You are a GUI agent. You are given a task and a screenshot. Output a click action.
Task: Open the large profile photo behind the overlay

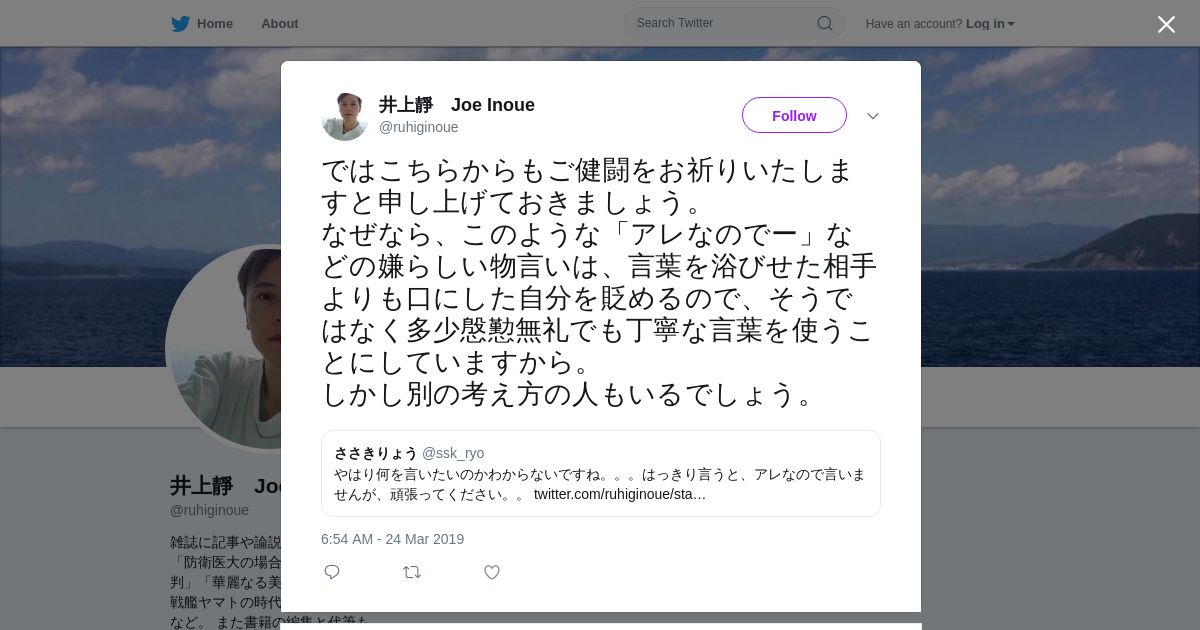point(224,348)
